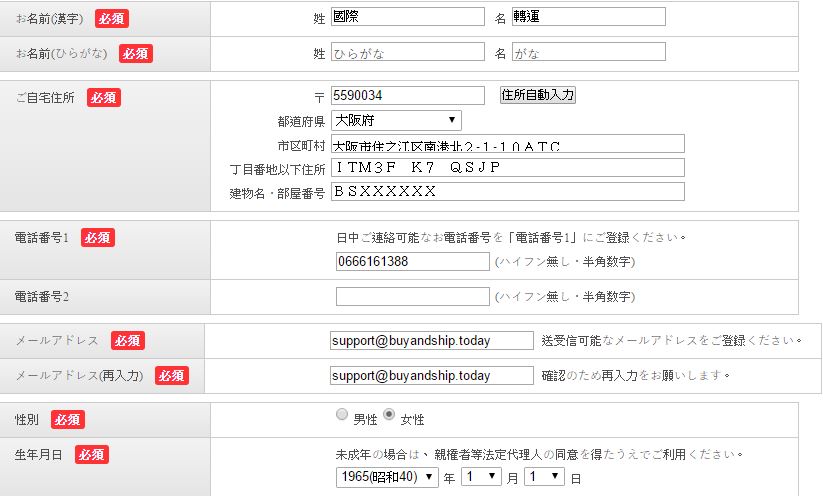This screenshot has height=496, width=823.
Task: Click the postal code field 5590034
Action: (x=408, y=95)
